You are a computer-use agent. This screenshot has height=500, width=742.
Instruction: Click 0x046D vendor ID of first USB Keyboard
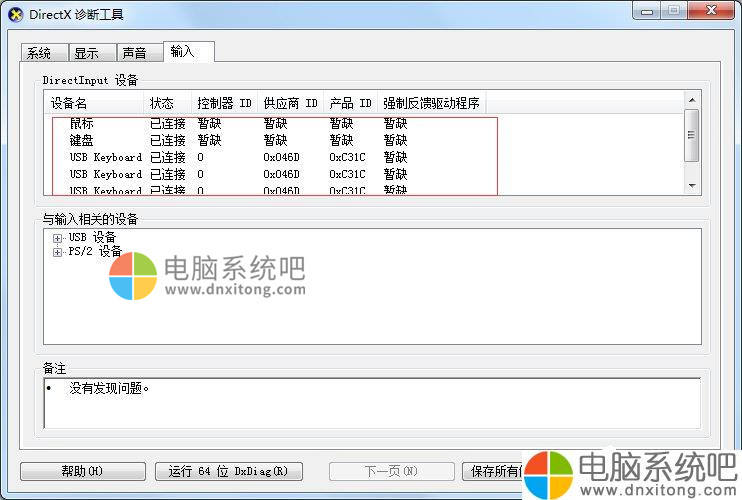(282, 158)
